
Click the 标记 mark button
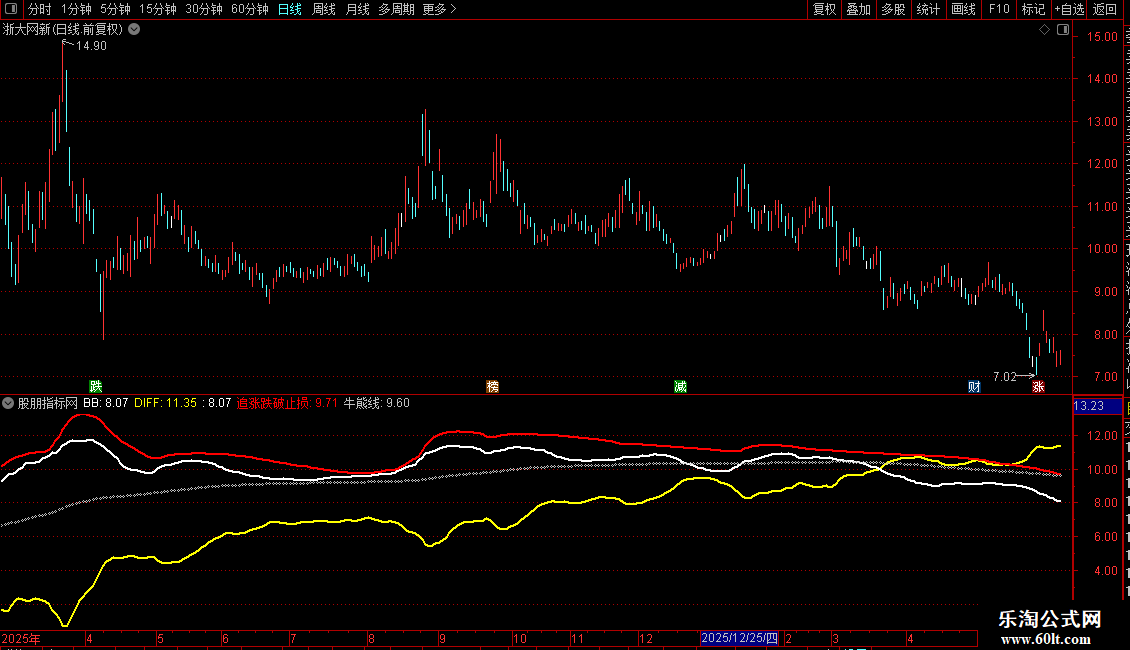[x=1033, y=9]
